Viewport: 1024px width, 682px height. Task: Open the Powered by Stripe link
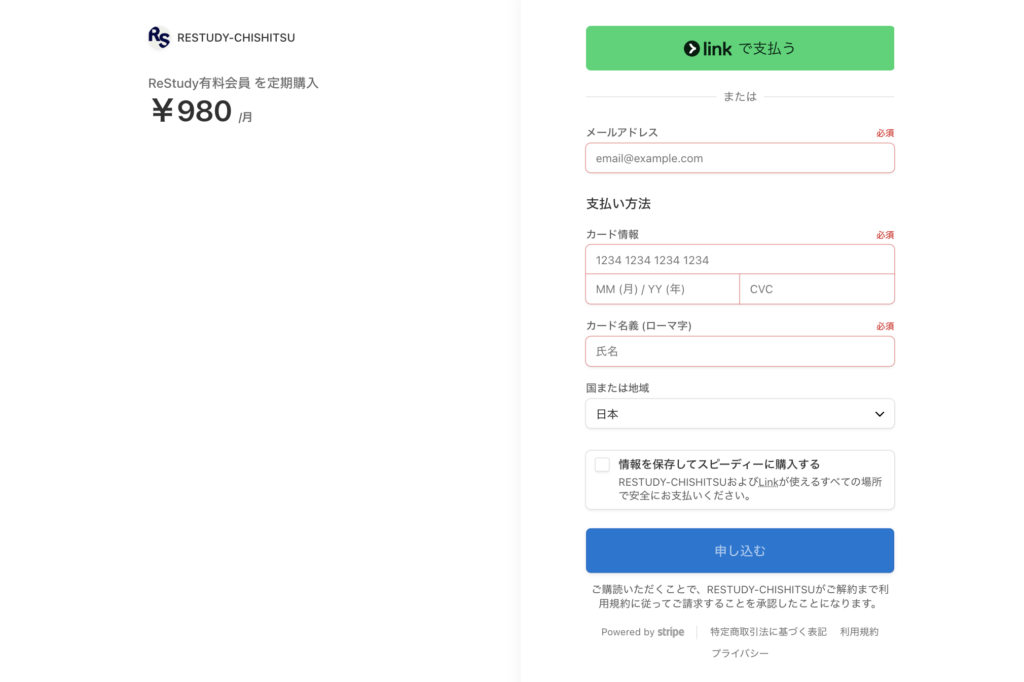[643, 632]
